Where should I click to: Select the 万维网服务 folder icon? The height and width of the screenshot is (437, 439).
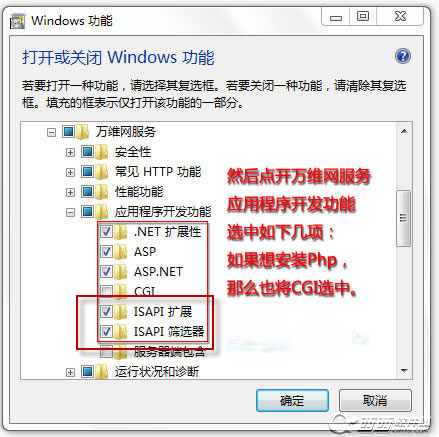pos(83,132)
